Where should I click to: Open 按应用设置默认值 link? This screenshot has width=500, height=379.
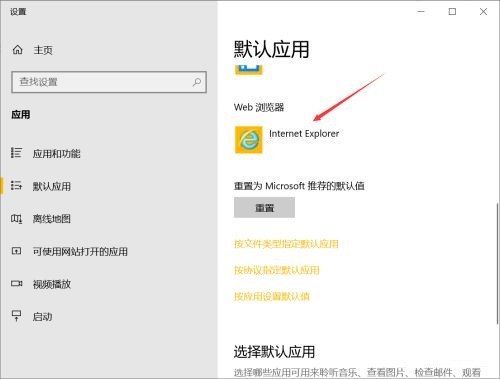(272, 296)
